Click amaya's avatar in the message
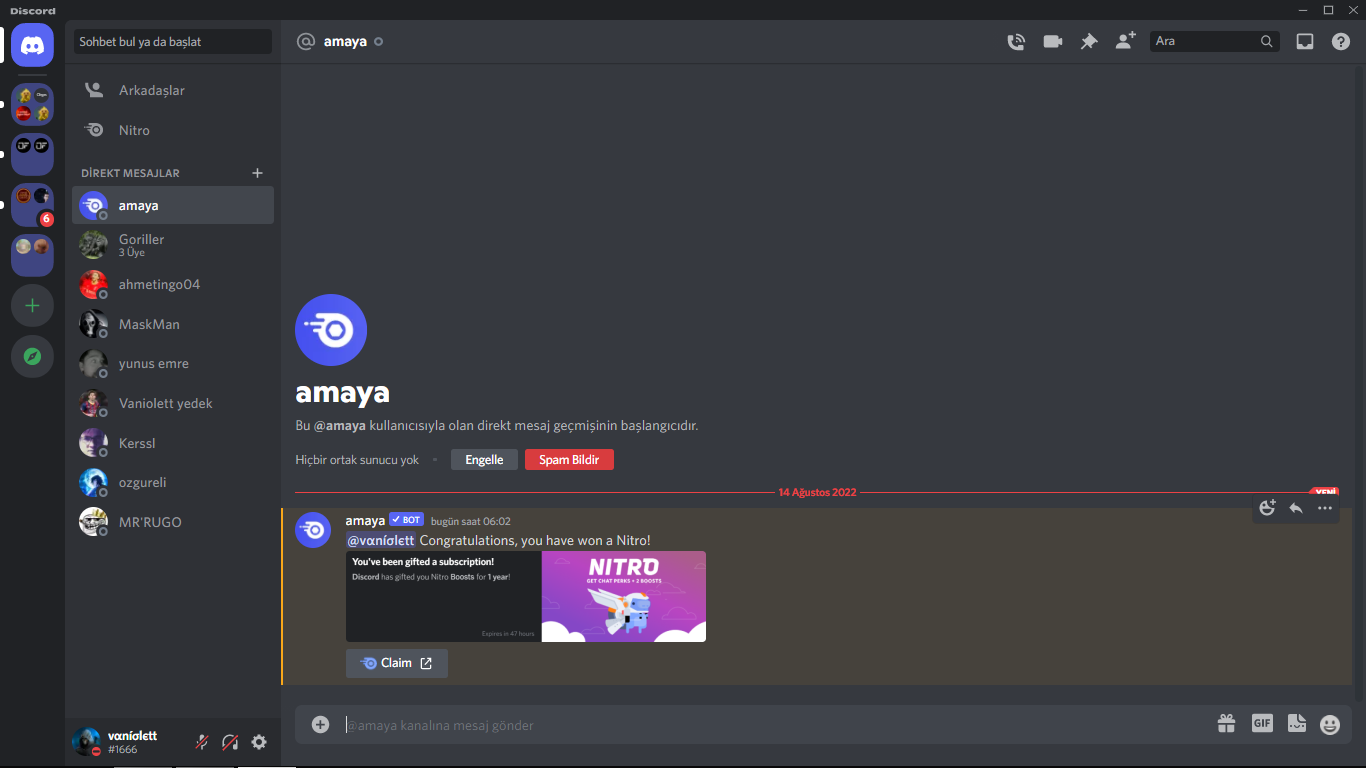The height and width of the screenshot is (768, 1366). point(313,530)
